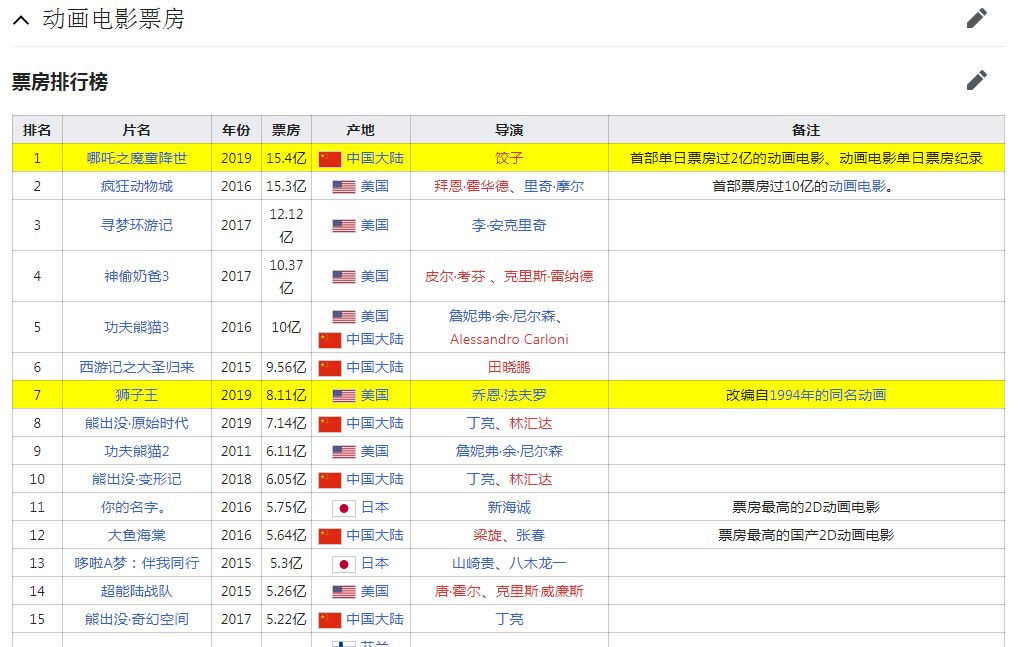This screenshot has width=1018, height=647.
Task: Open 日本 link in the 你的名字。 row
Action: tap(375, 507)
